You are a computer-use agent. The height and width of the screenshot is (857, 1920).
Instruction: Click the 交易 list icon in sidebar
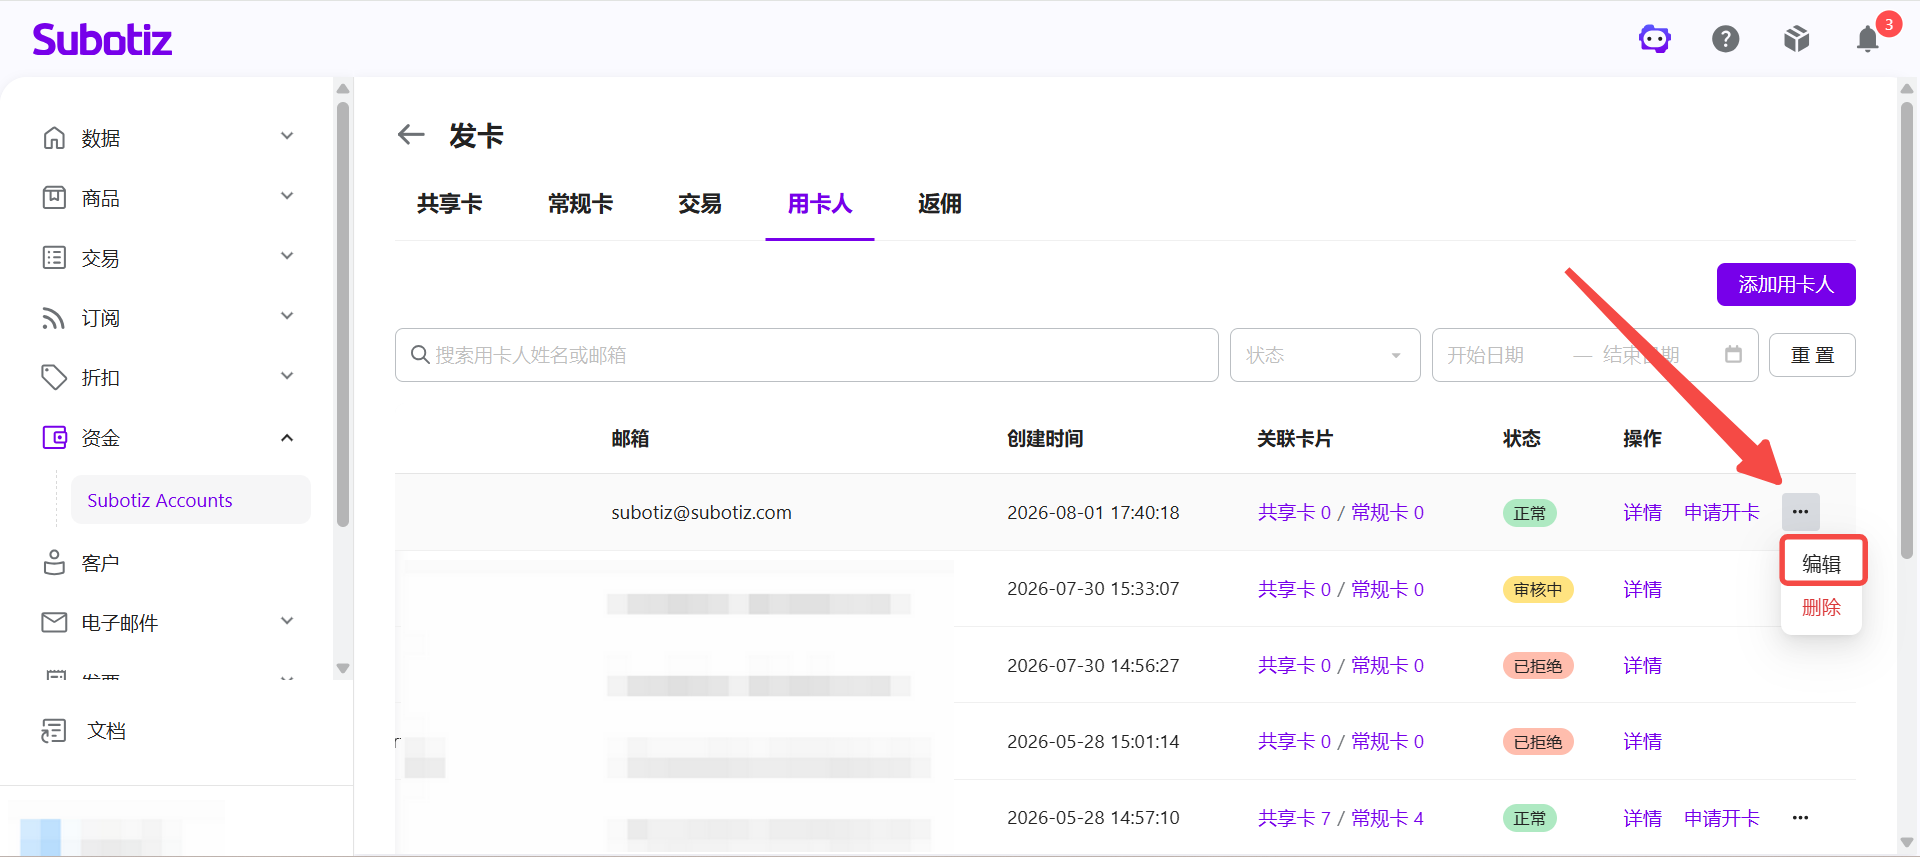(54, 257)
